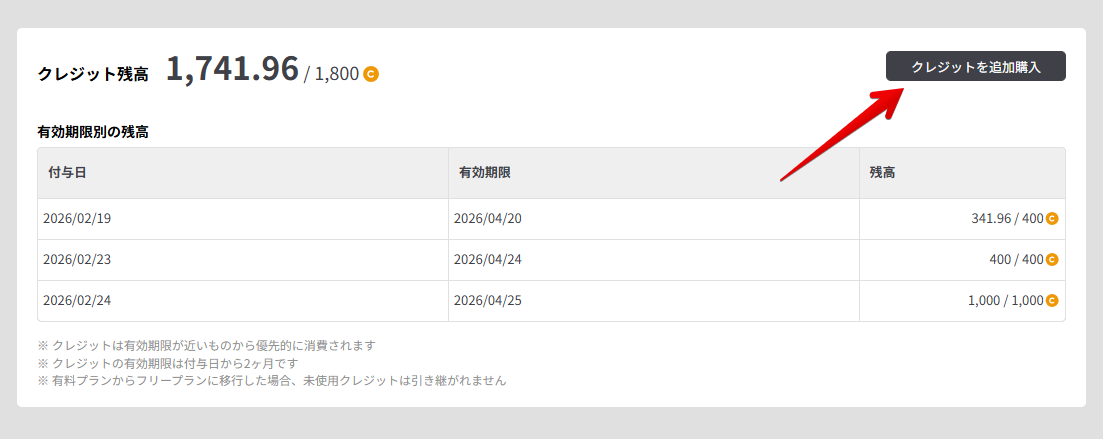The height and width of the screenshot is (439, 1103).
Task: Click the 2026/04/25 expiry date cell
Action: [x=487, y=301]
